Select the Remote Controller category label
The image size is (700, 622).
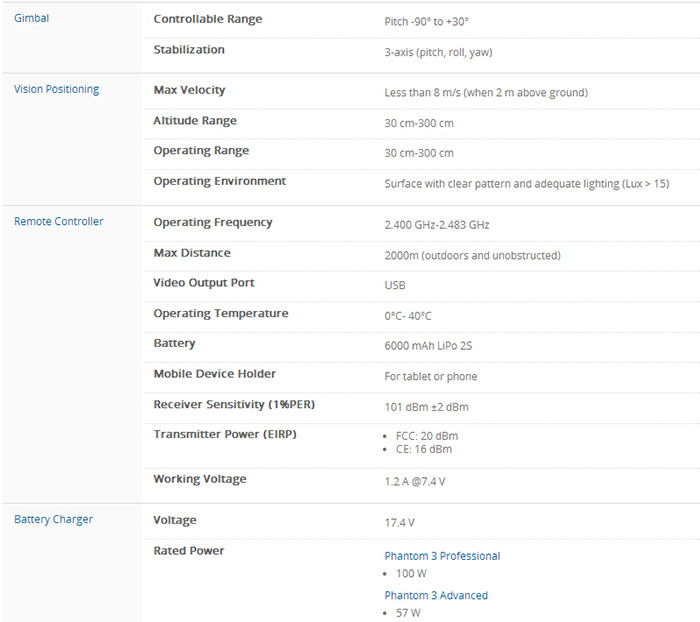[58, 221]
